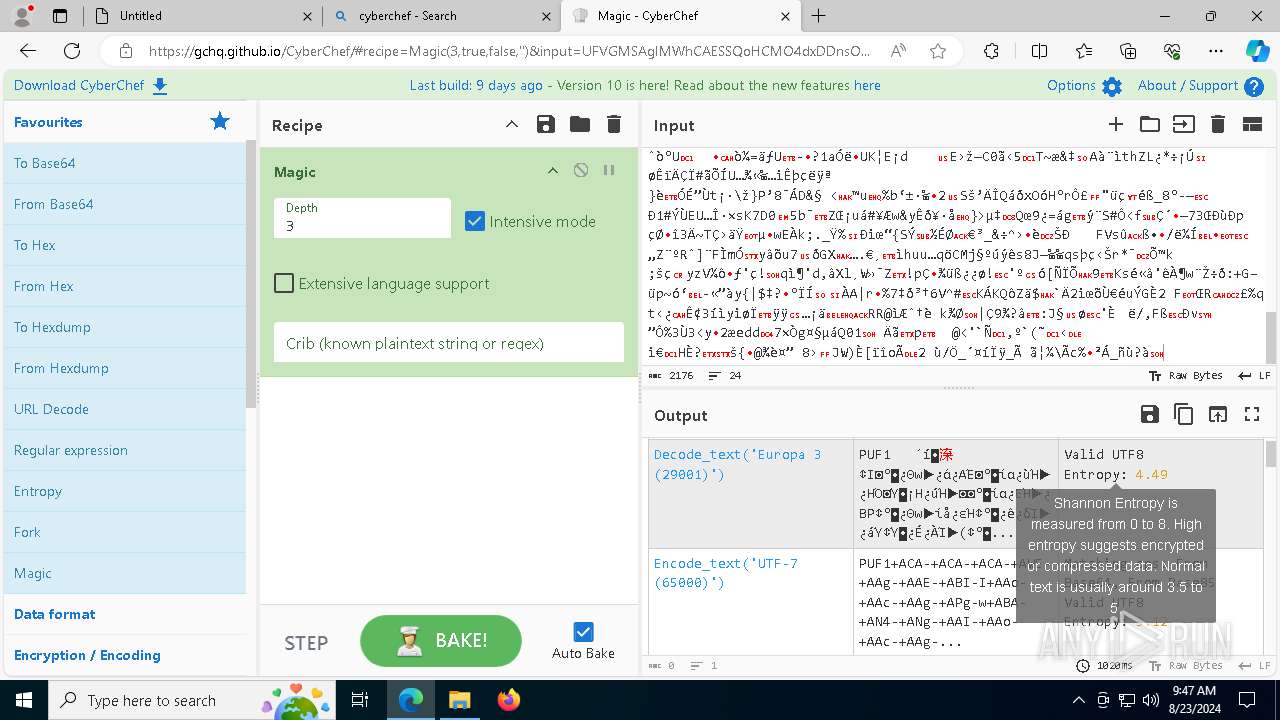Select URL Decode operation

125,409
